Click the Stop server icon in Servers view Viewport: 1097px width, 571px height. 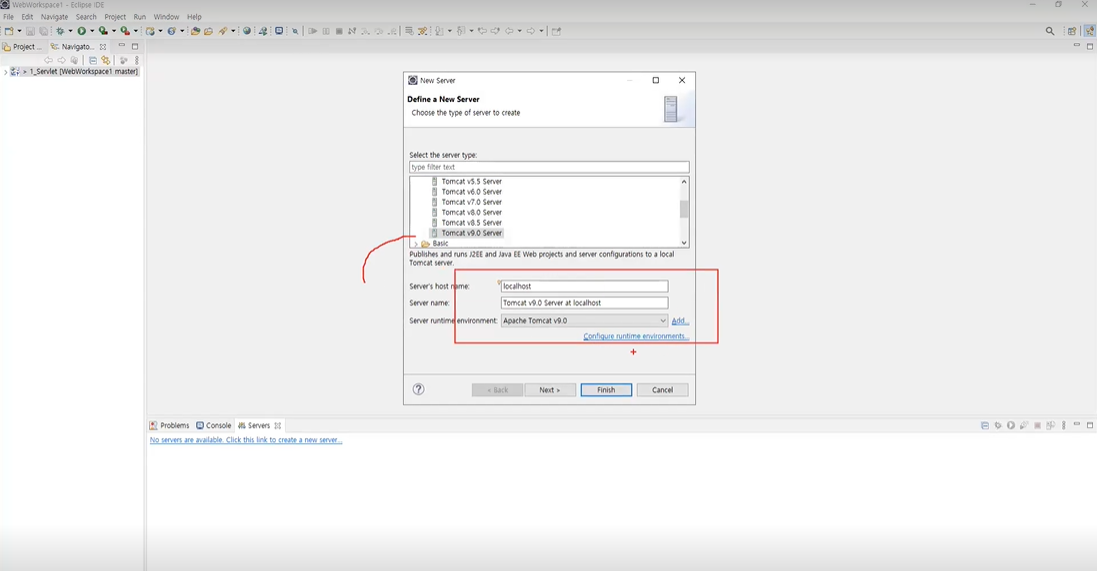click(x=1038, y=425)
